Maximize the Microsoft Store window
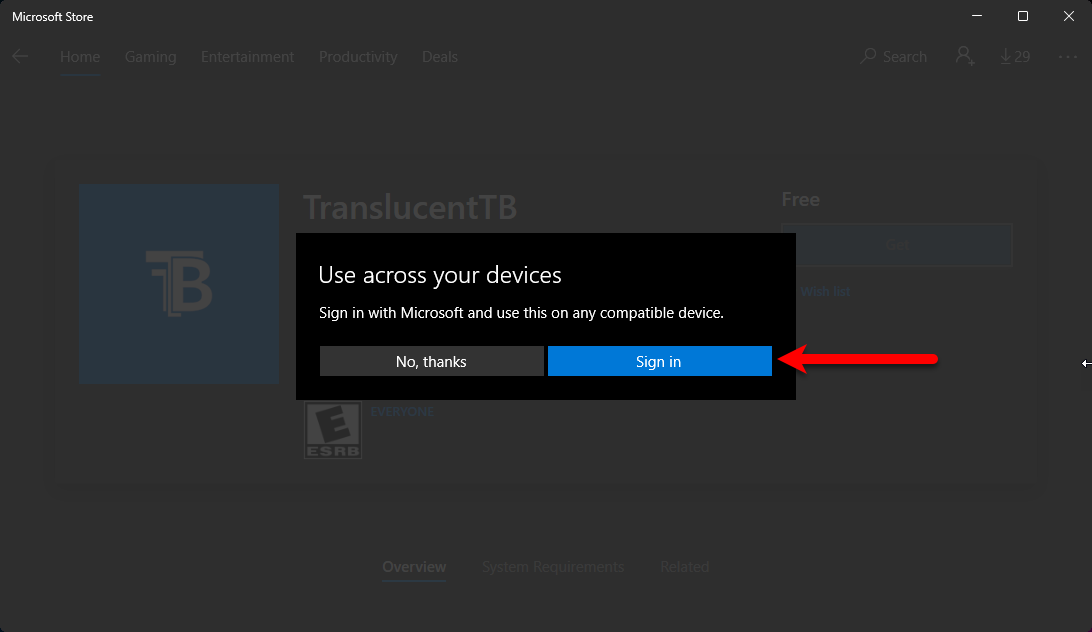 pyautogui.click(x=1023, y=16)
